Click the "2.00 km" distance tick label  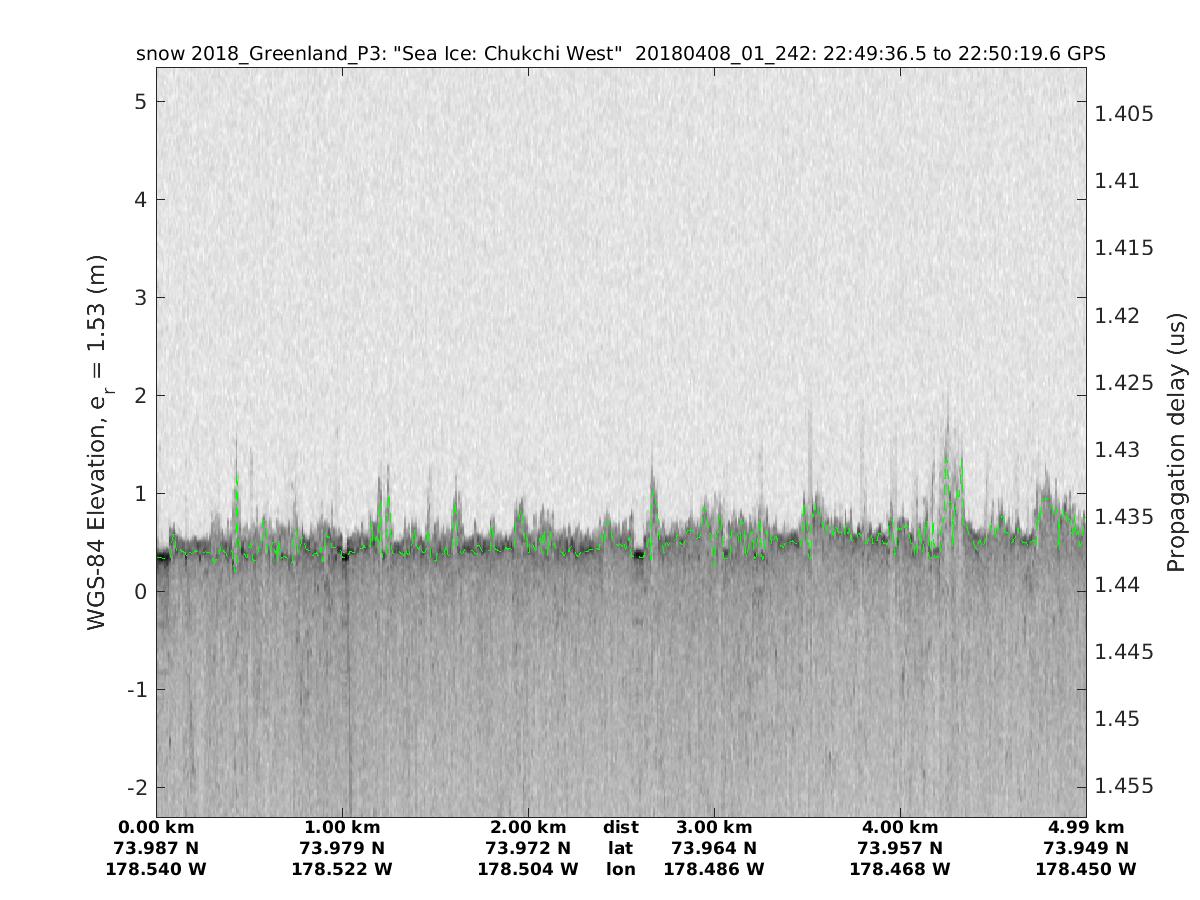coord(528,827)
